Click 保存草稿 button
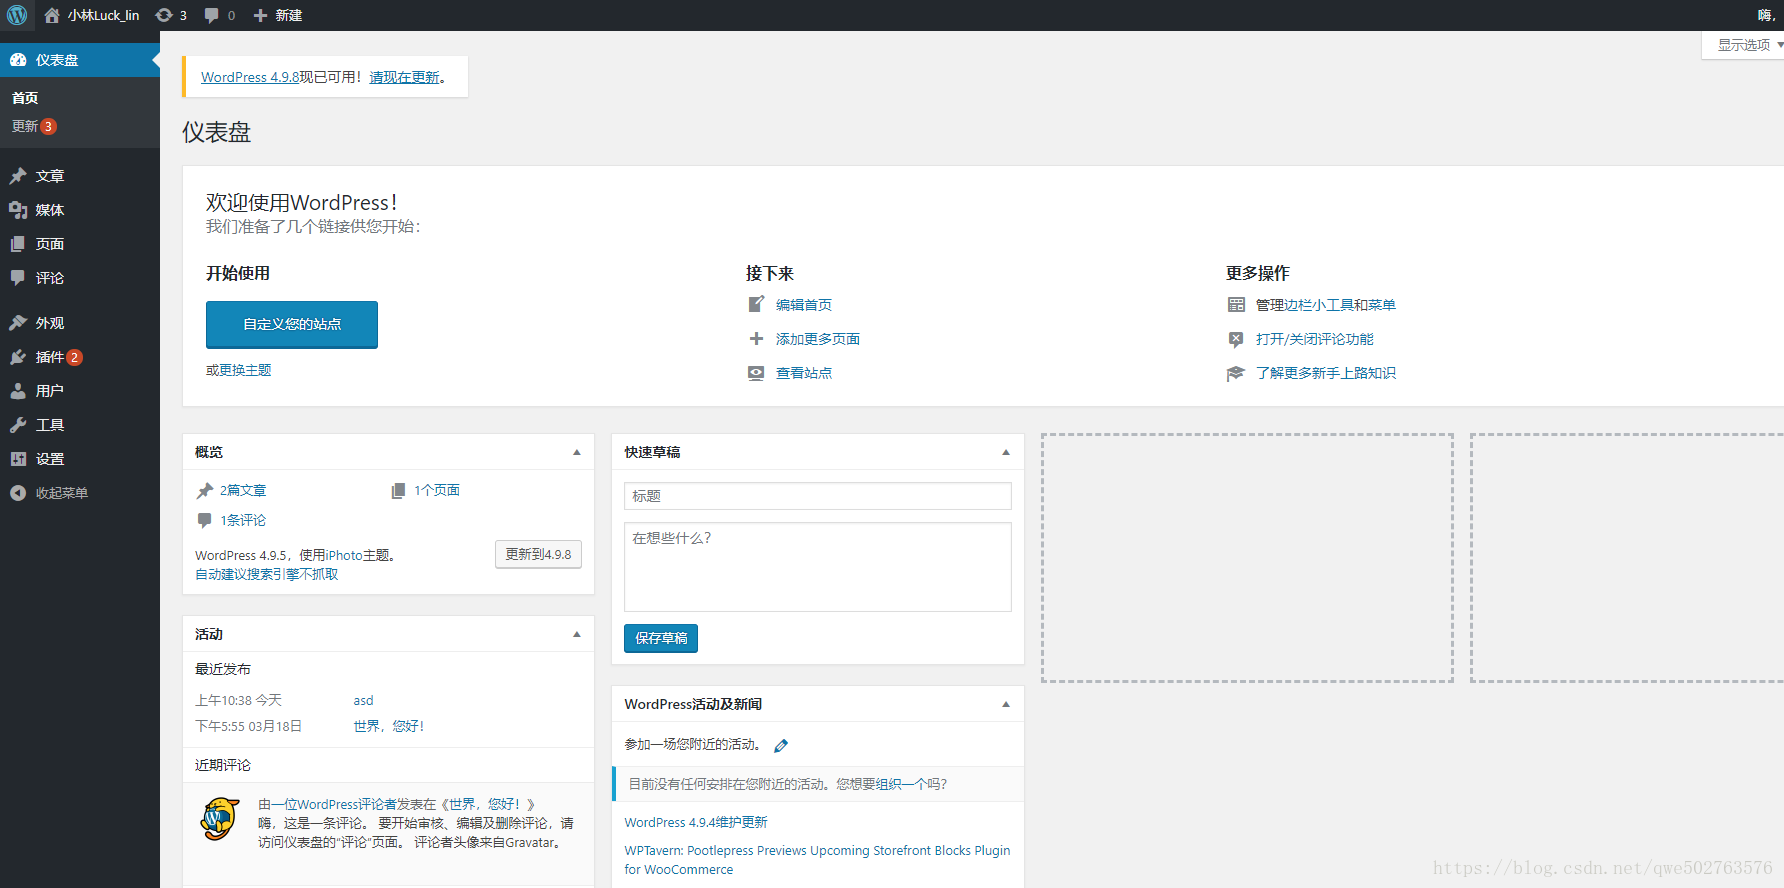 (661, 638)
